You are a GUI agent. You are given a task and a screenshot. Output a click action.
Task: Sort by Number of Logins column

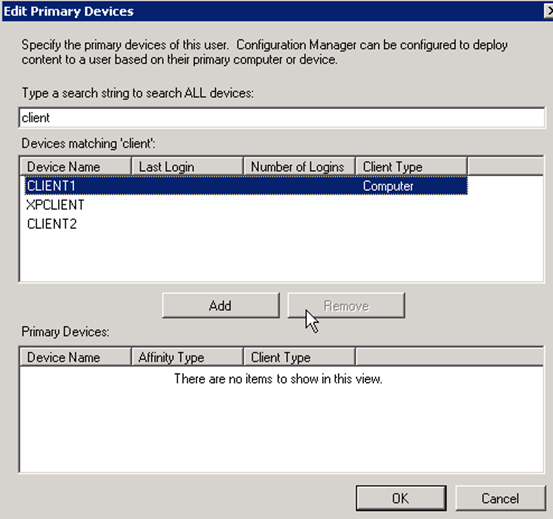299,166
